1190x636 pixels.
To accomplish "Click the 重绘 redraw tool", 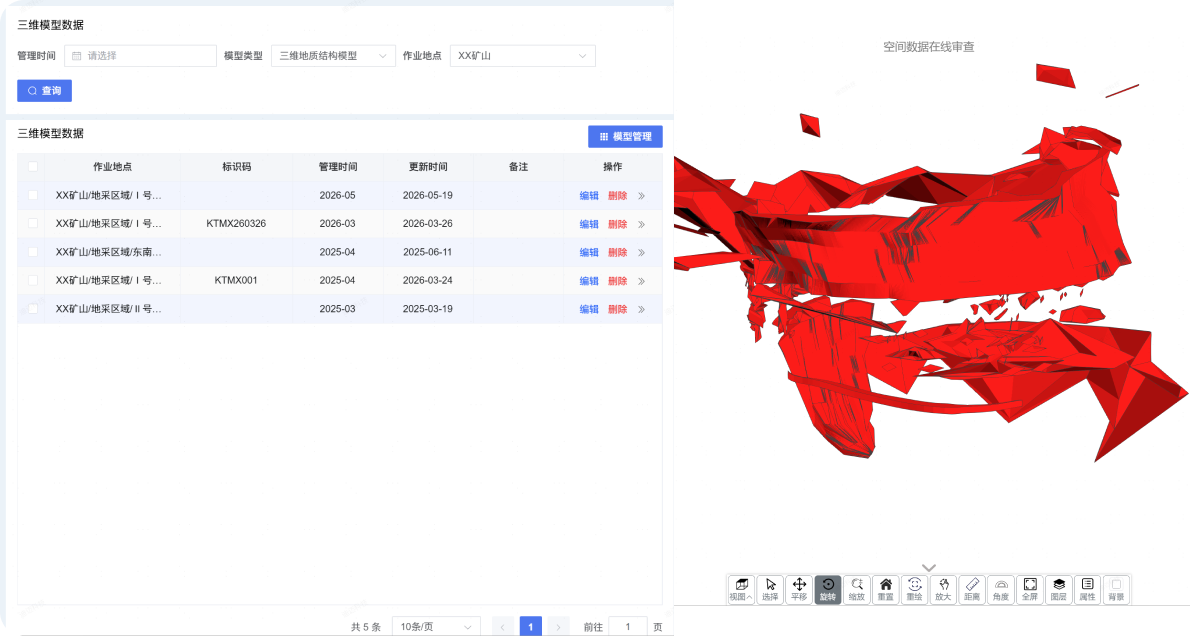I will 915,589.
